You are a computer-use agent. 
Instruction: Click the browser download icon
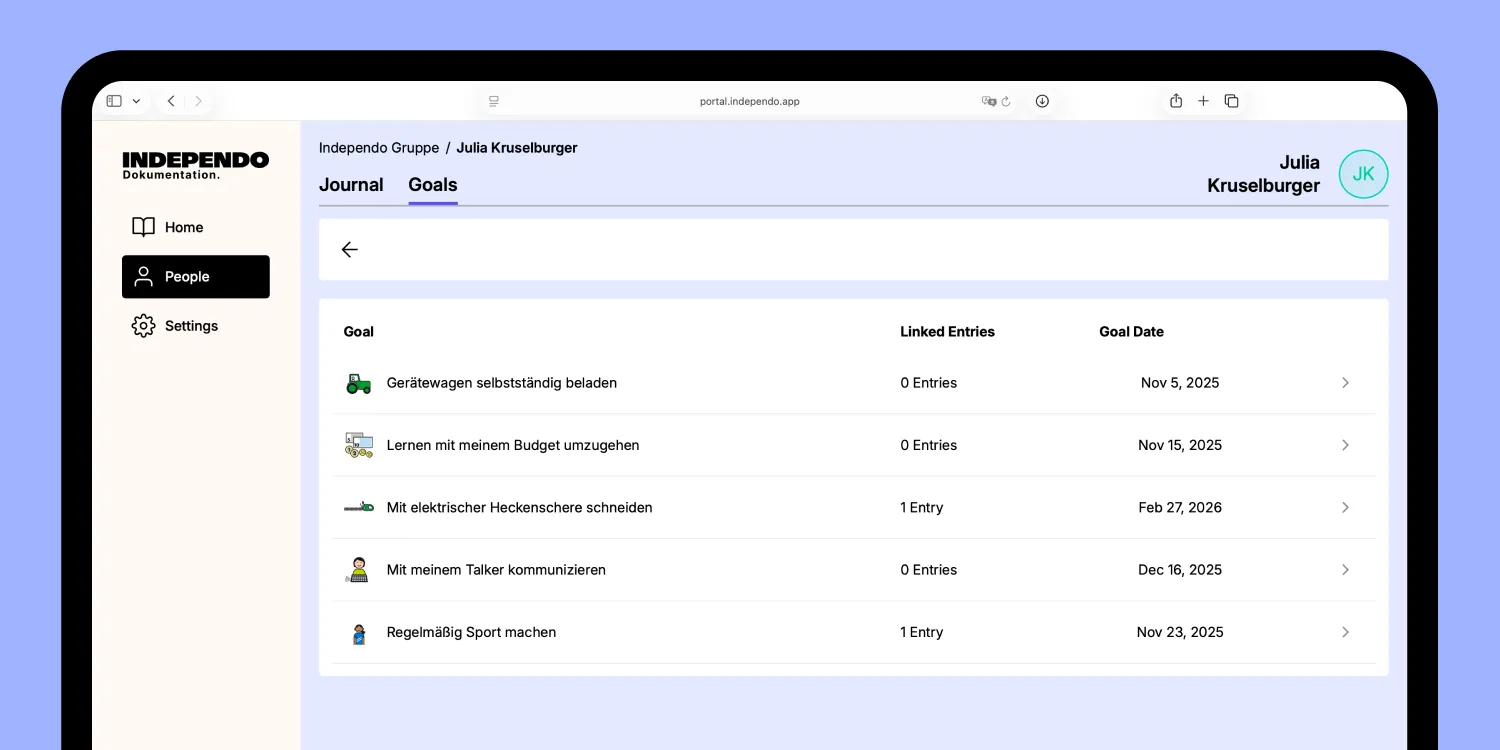[x=1042, y=101]
